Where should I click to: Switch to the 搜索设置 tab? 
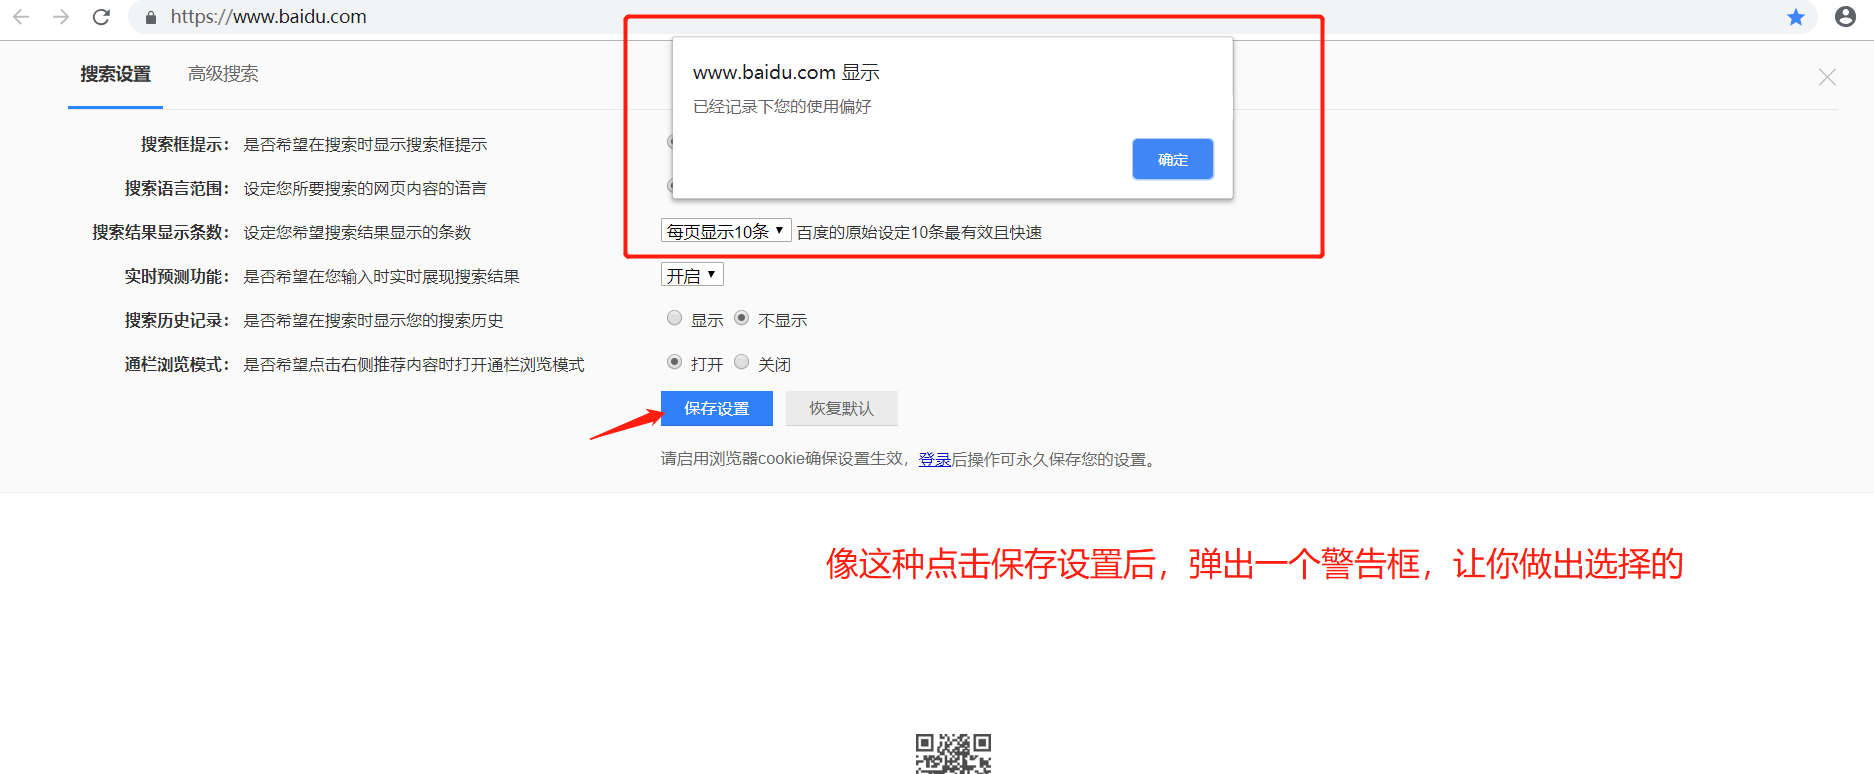116,74
